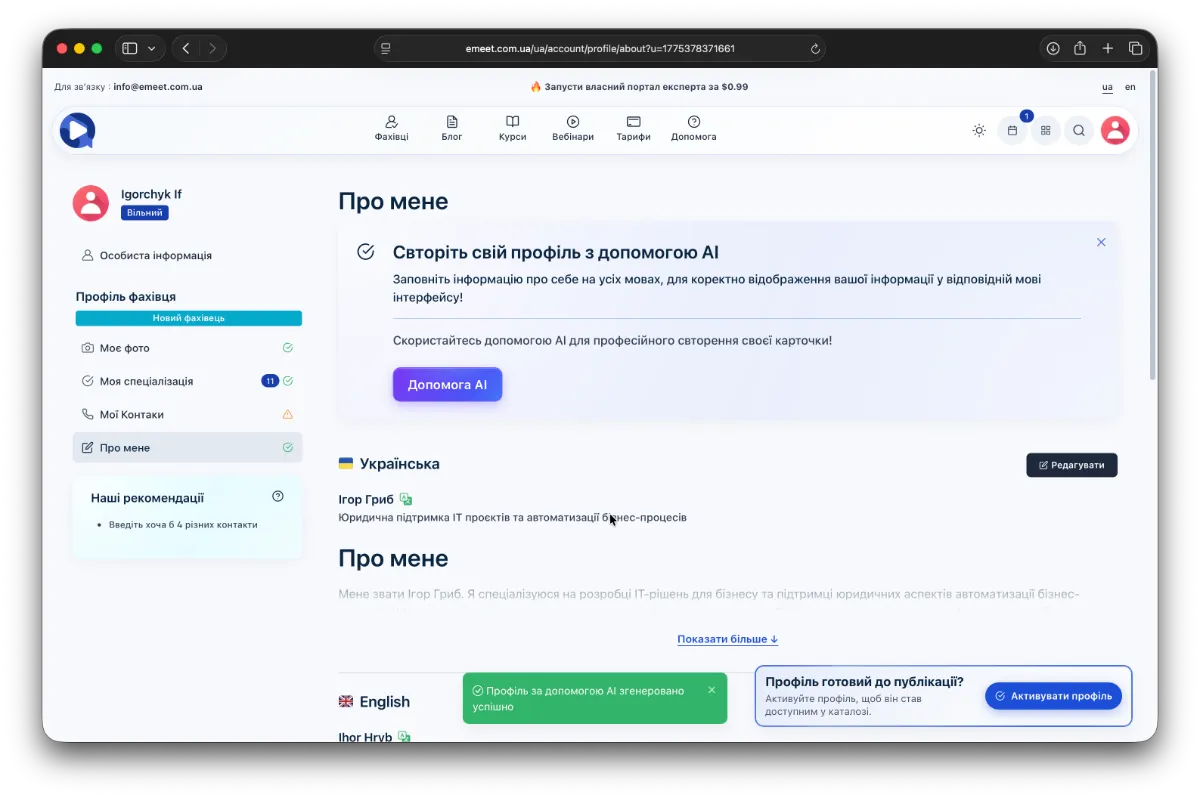Viewport: 1200px width, 798px height.
Task: Toggle the light/dark theme sun icon
Action: click(978, 130)
